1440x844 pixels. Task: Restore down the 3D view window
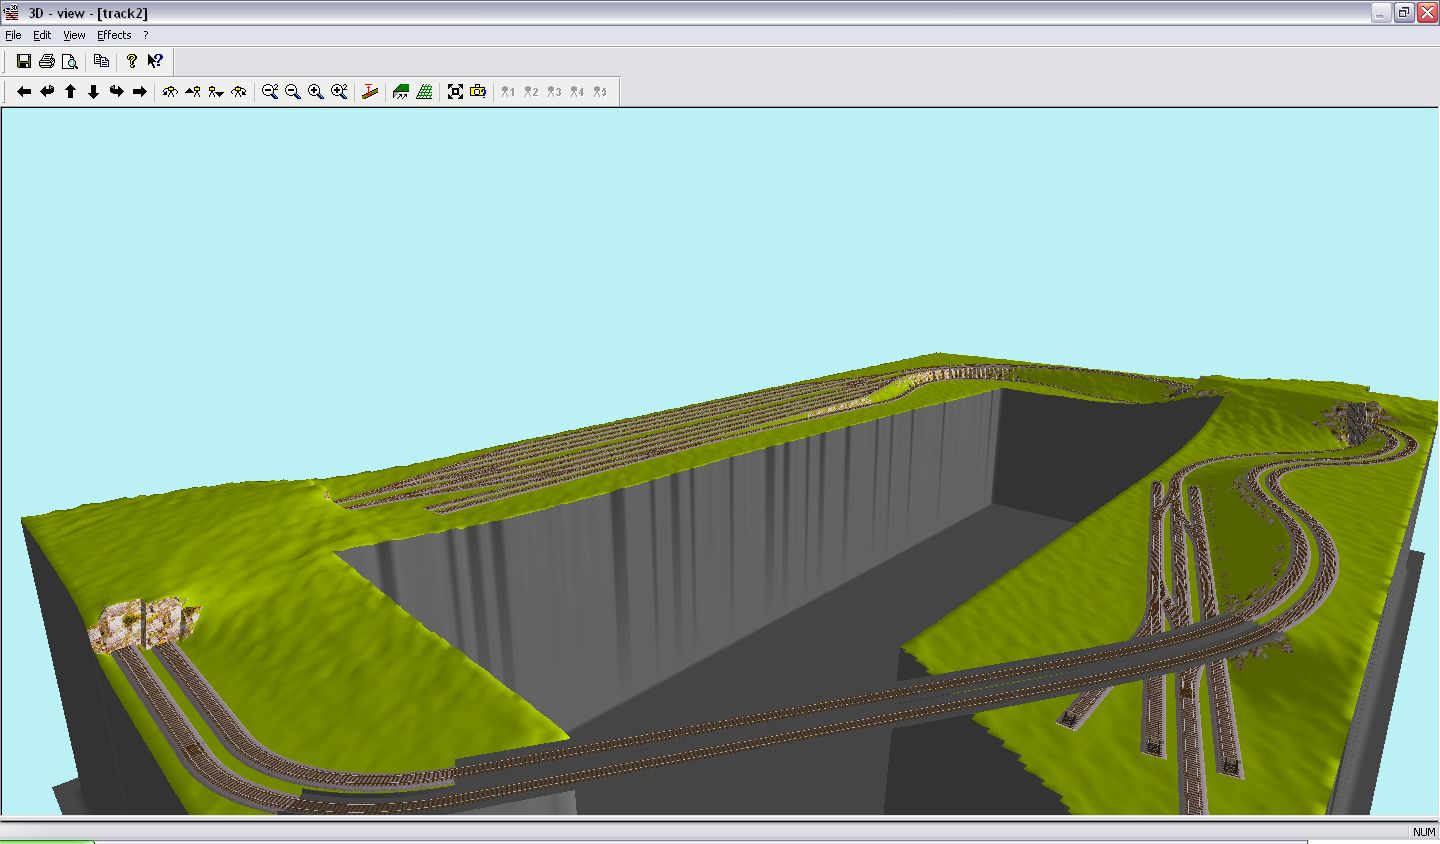pyautogui.click(x=1404, y=13)
